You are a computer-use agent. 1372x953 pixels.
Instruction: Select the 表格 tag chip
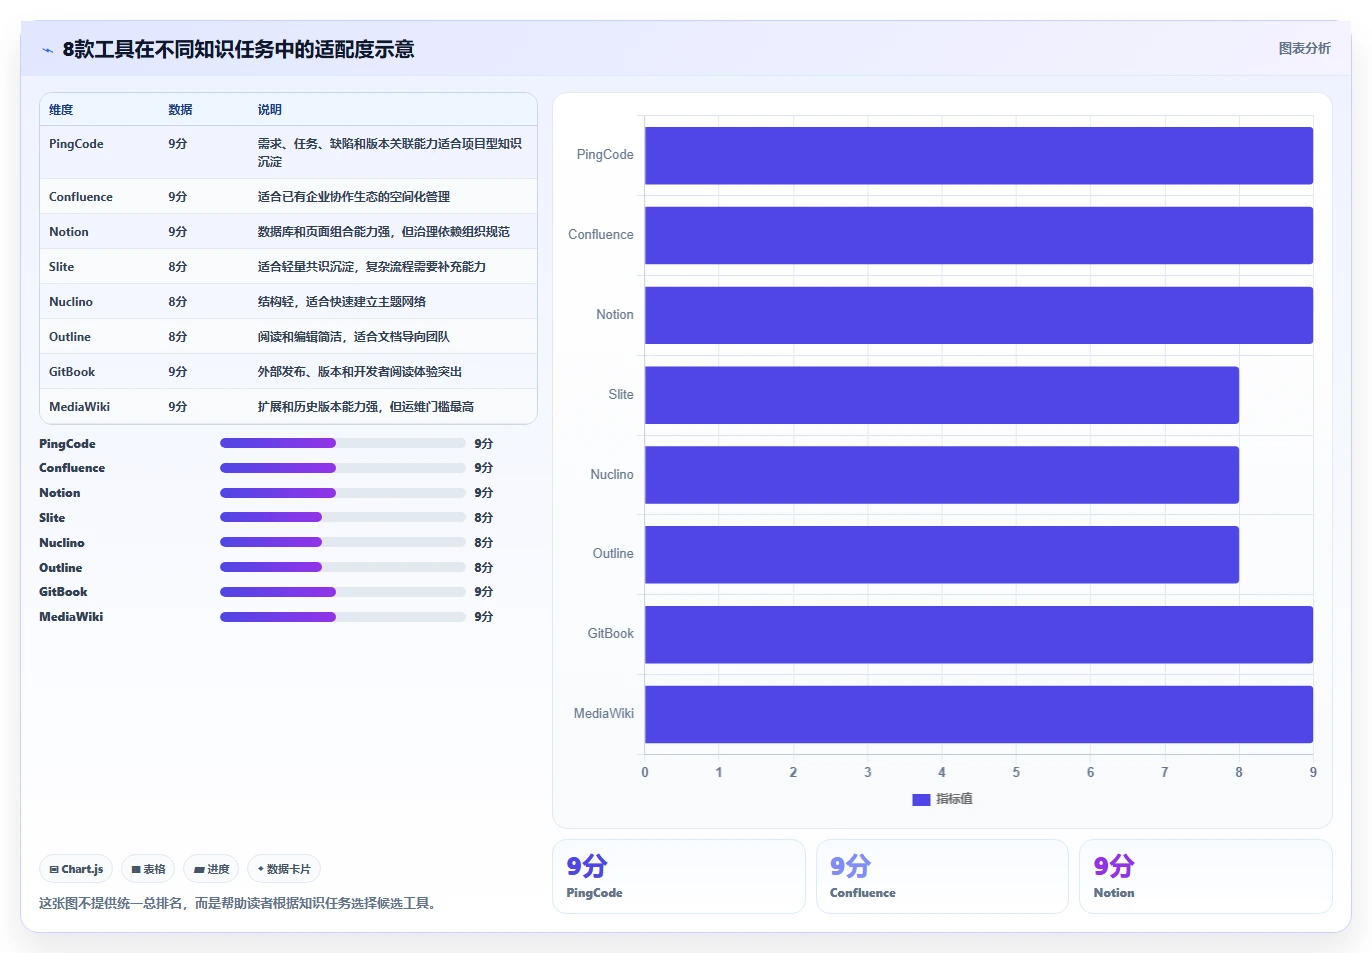[148, 869]
